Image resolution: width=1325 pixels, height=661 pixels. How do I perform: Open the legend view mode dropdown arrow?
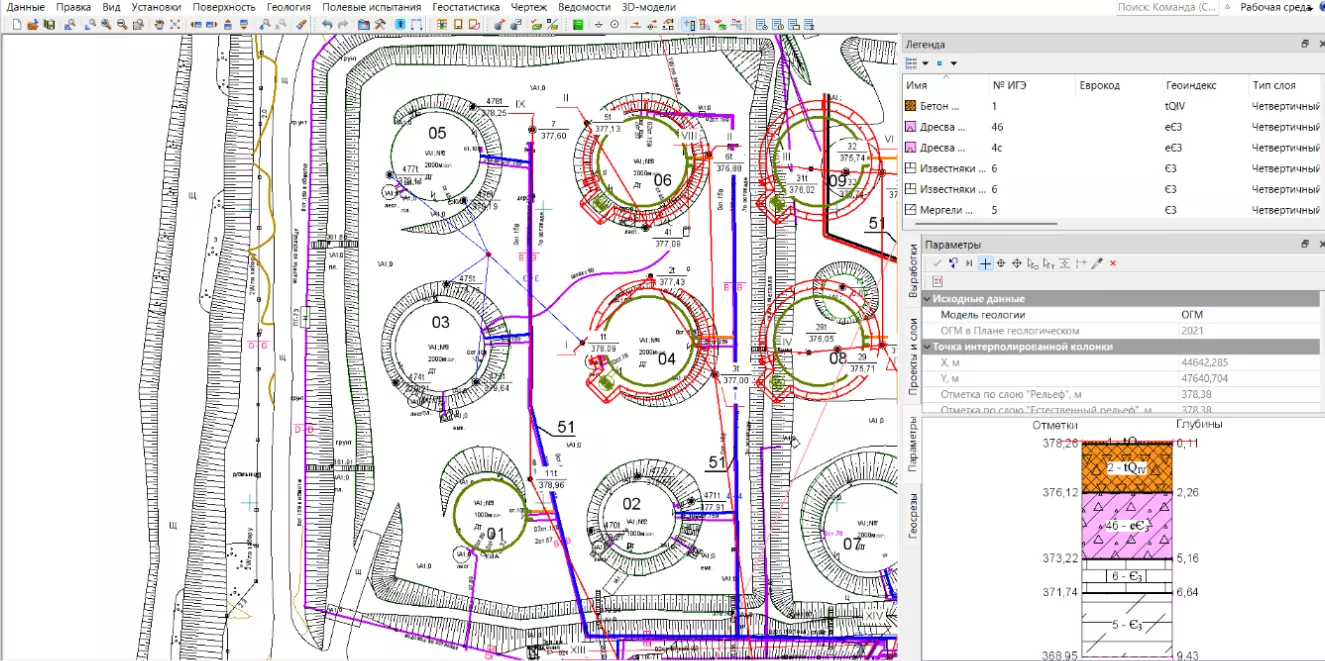[x=926, y=63]
